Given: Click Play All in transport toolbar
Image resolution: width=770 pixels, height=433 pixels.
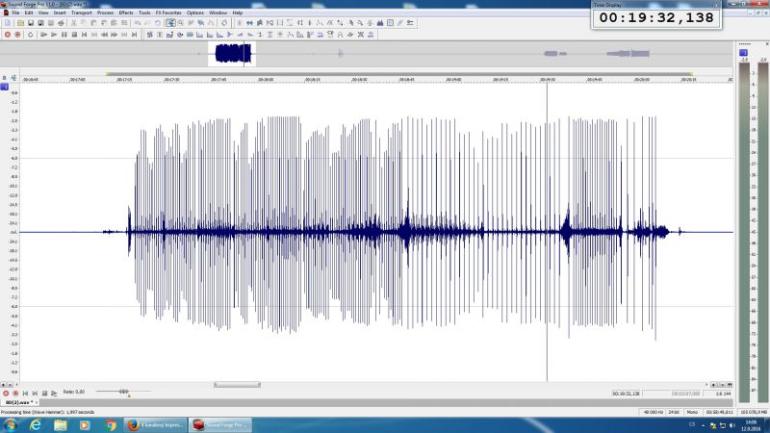Looking at the screenshot, I should click(44, 35).
